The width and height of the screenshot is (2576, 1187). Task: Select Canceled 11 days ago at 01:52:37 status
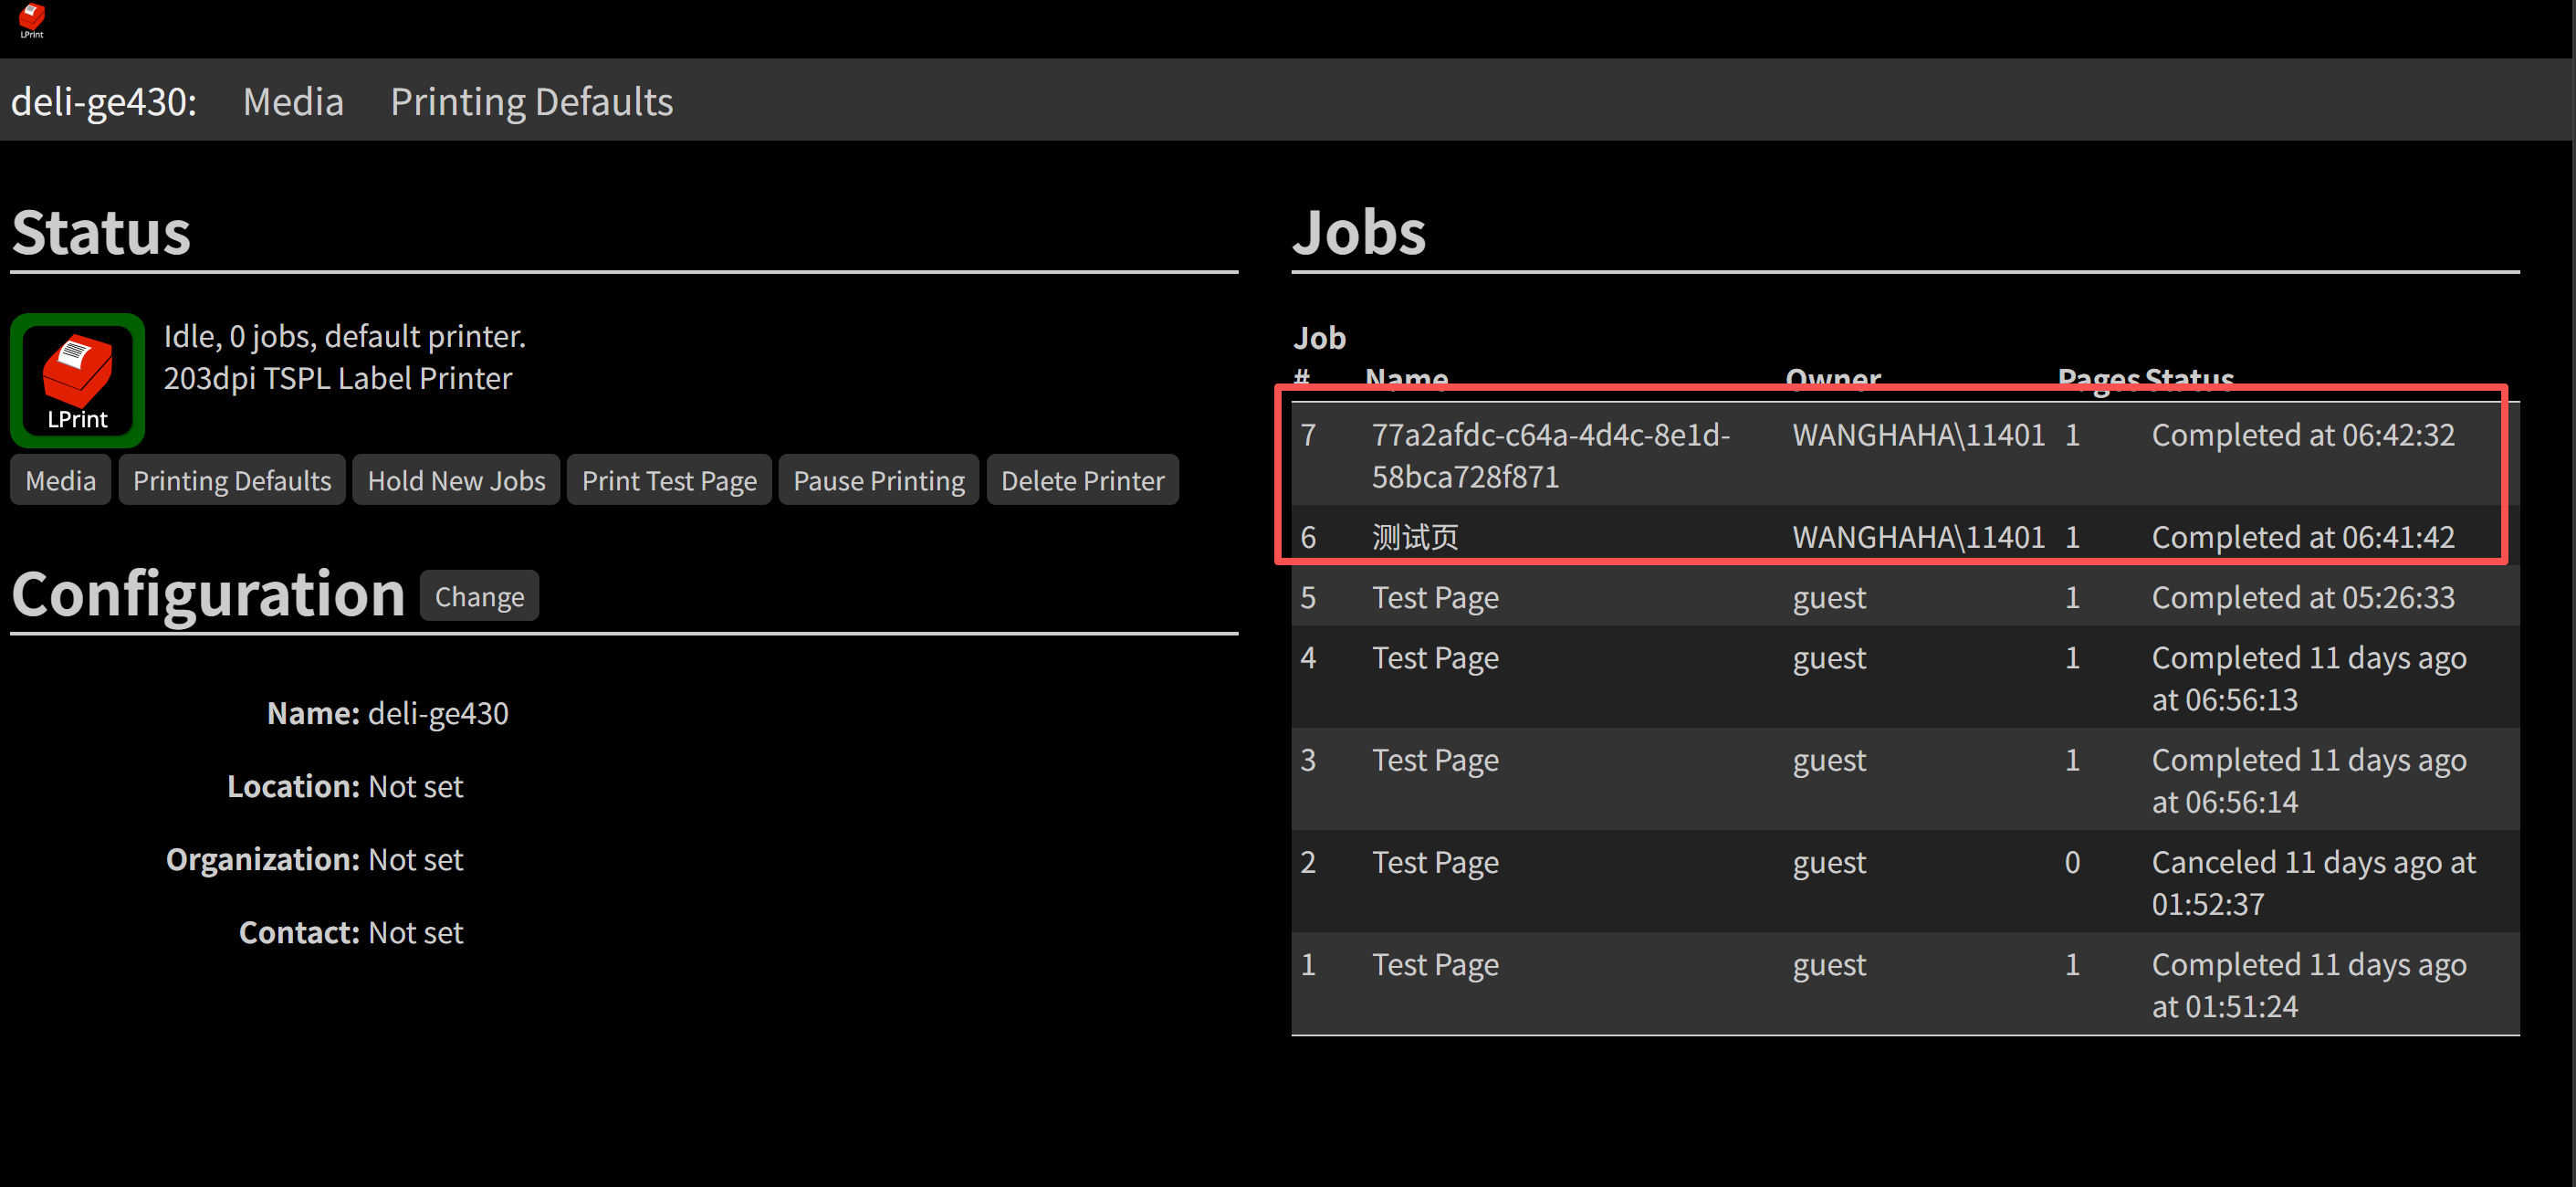[2313, 883]
